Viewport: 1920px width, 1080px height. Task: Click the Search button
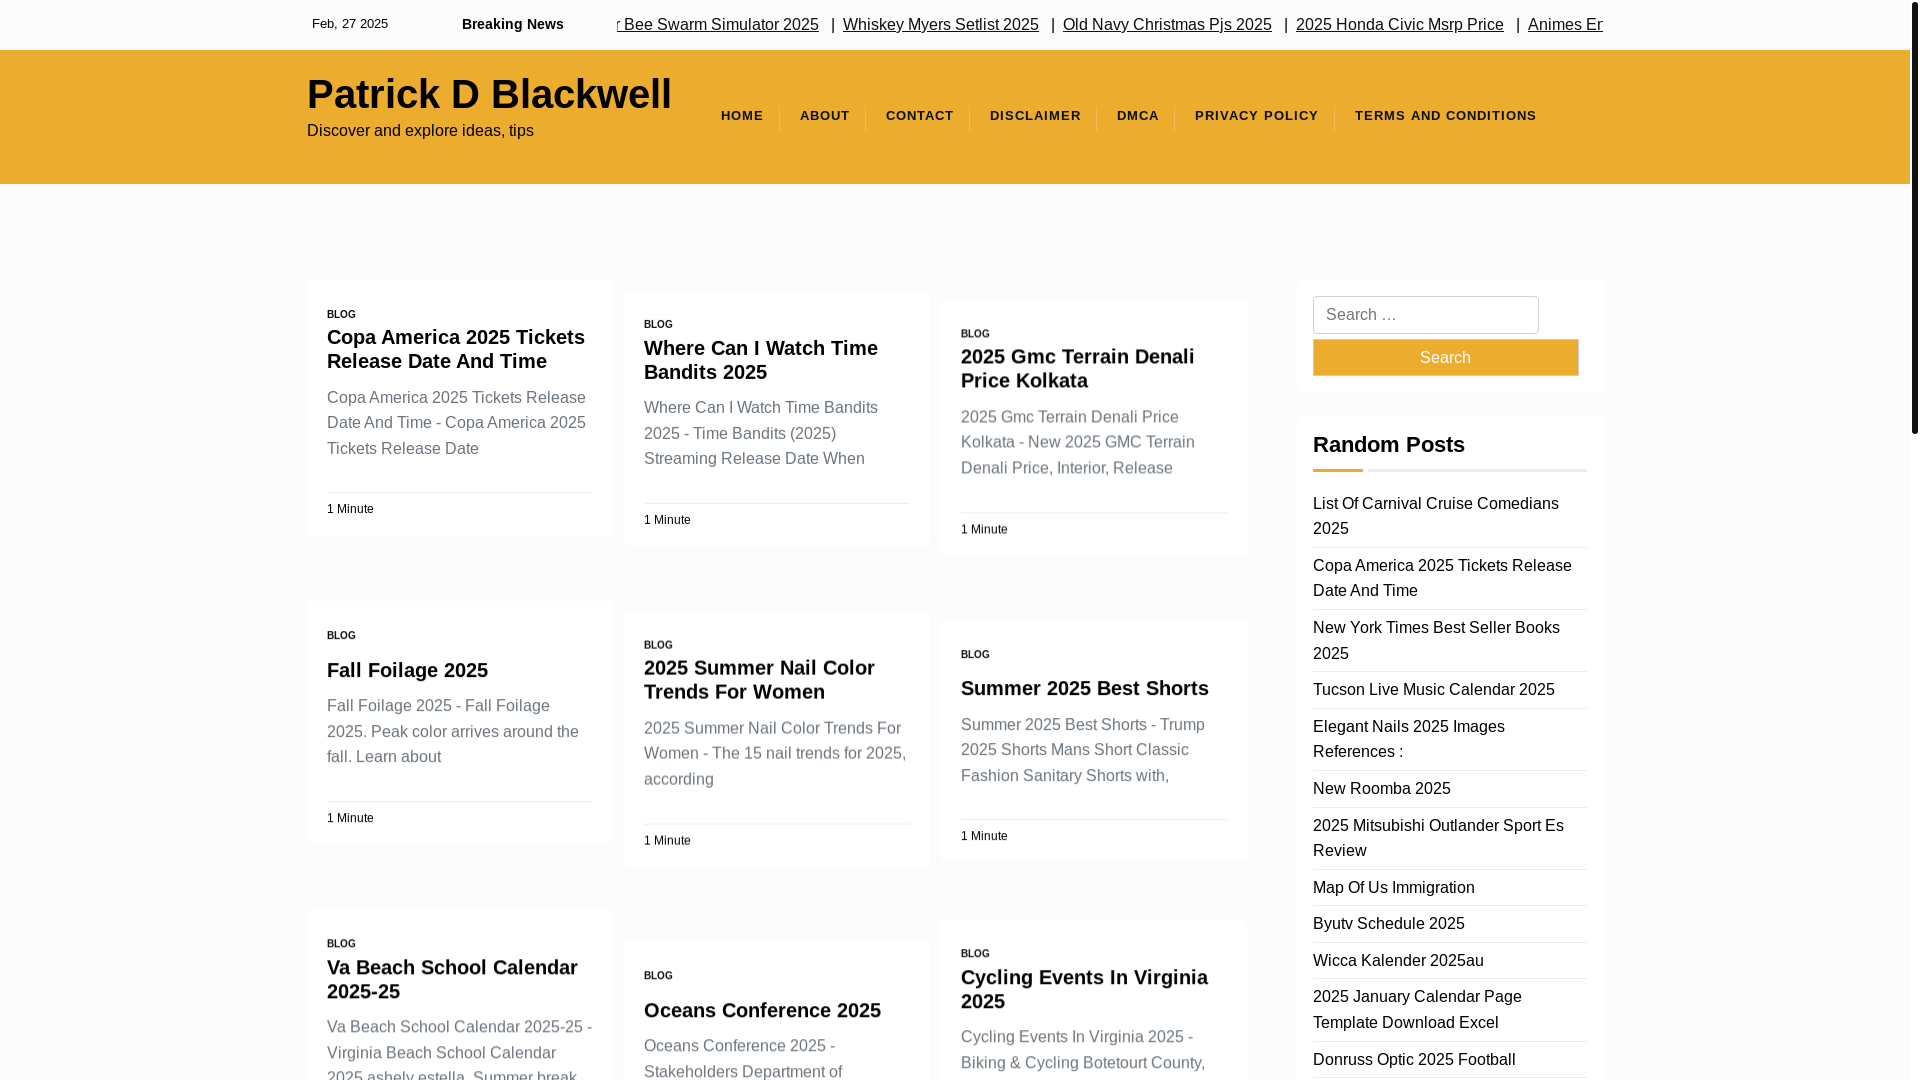pos(1445,358)
